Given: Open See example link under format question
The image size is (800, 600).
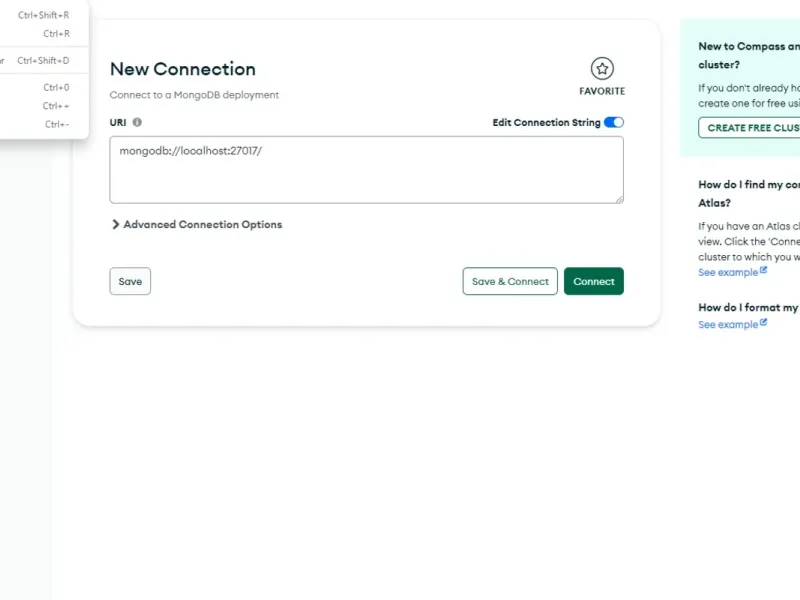Looking at the screenshot, I should coord(728,324).
